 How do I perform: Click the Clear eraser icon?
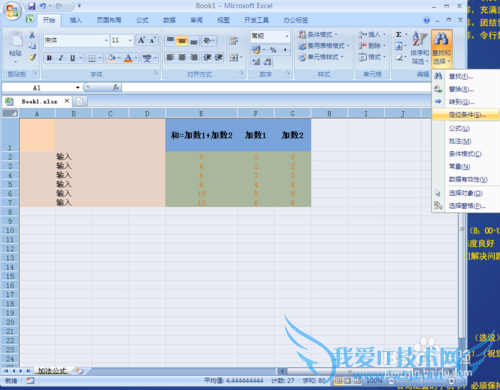399,57
